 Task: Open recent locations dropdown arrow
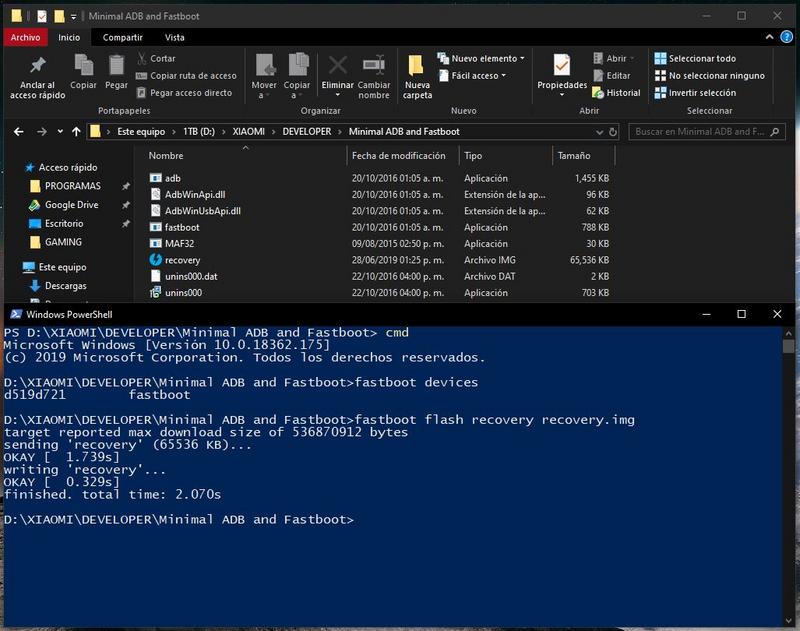[x=60, y=132]
